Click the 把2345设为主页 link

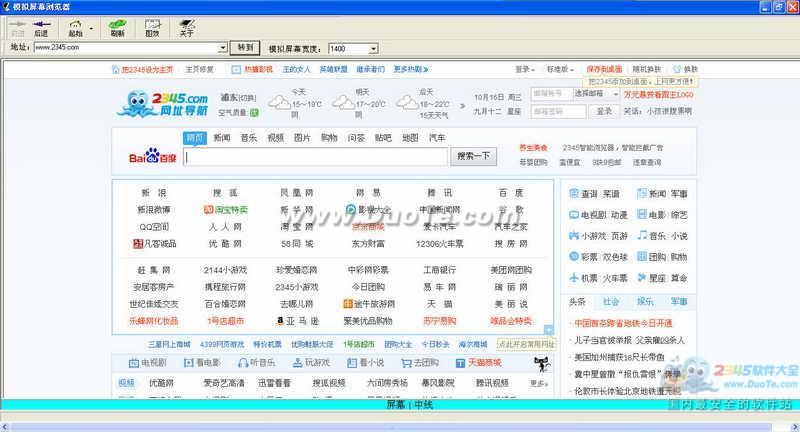[x=147, y=70]
